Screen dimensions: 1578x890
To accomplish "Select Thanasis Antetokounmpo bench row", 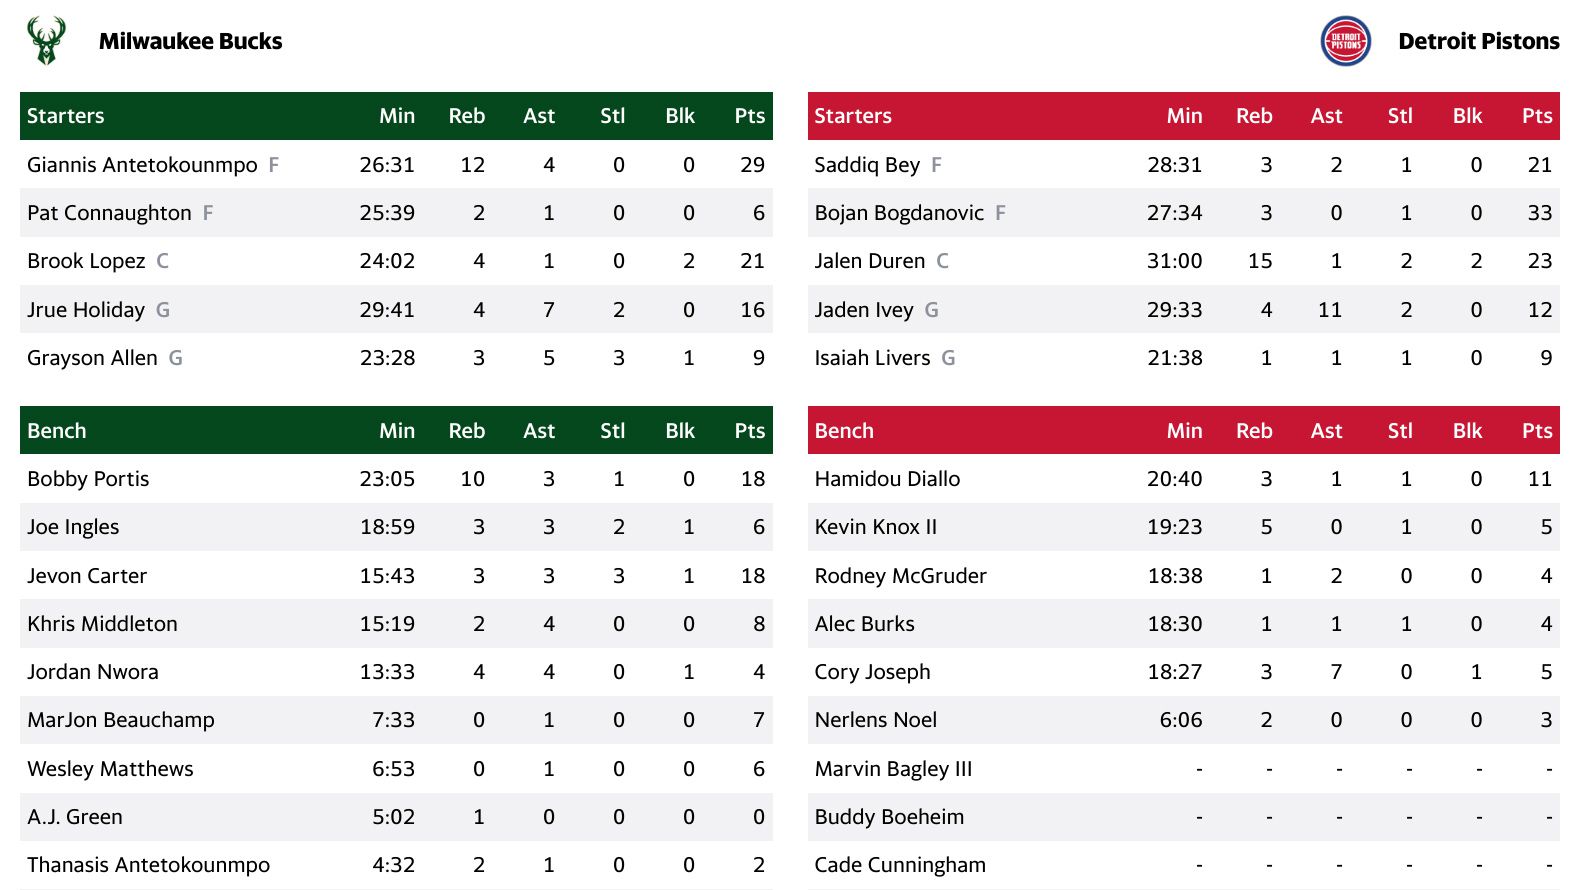I will (x=396, y=865).
